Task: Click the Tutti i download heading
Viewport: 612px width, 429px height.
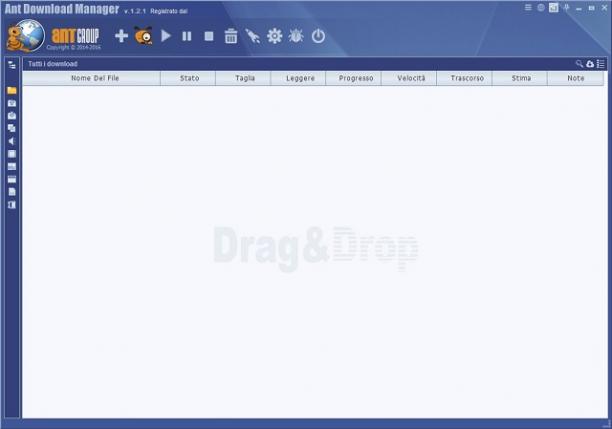Action: point(53,64)
